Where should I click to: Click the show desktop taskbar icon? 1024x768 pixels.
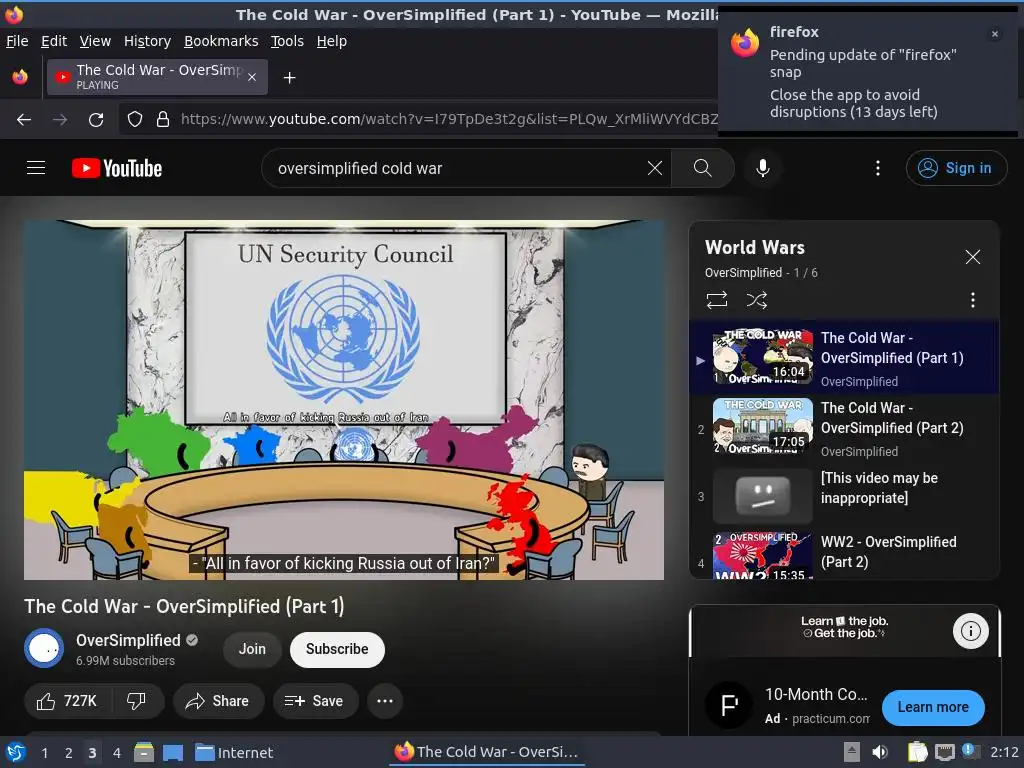point(173,752)
